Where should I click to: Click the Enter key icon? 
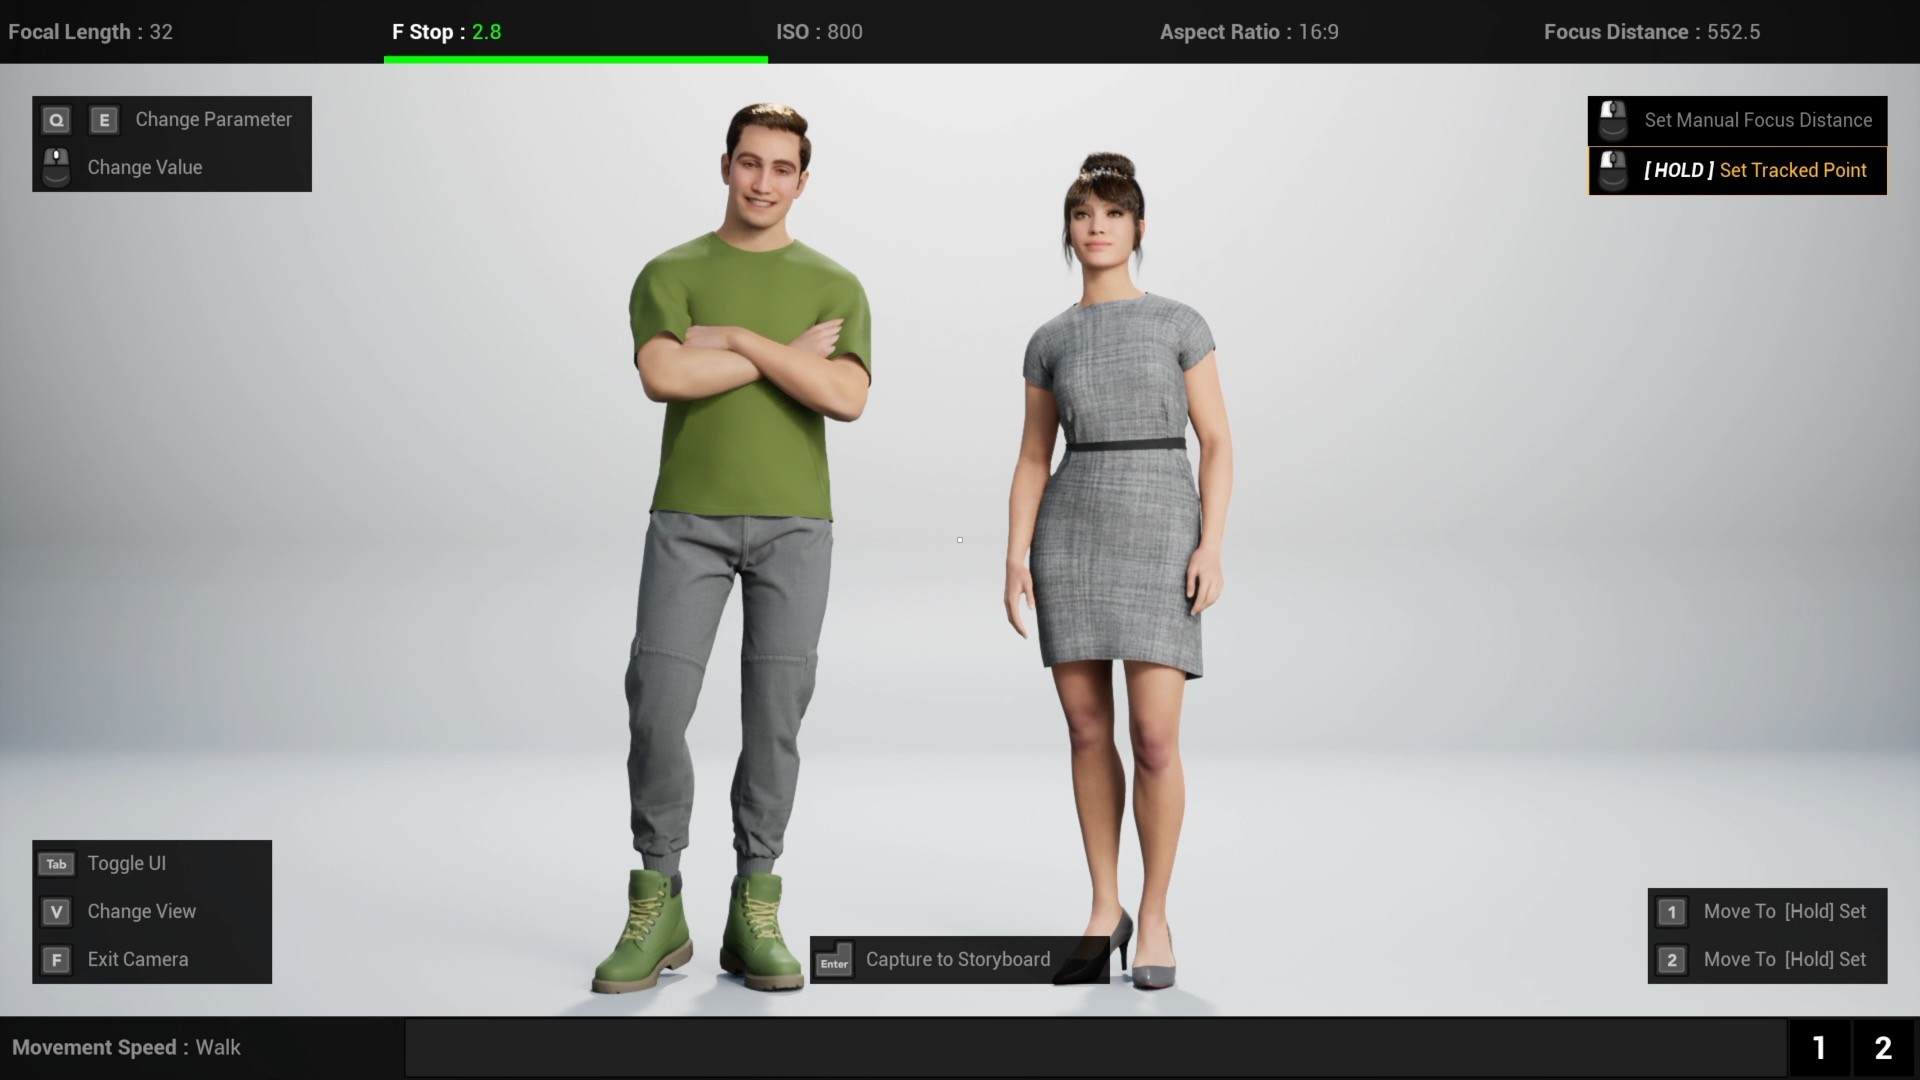pyautogui.click(x=834, y=961)
